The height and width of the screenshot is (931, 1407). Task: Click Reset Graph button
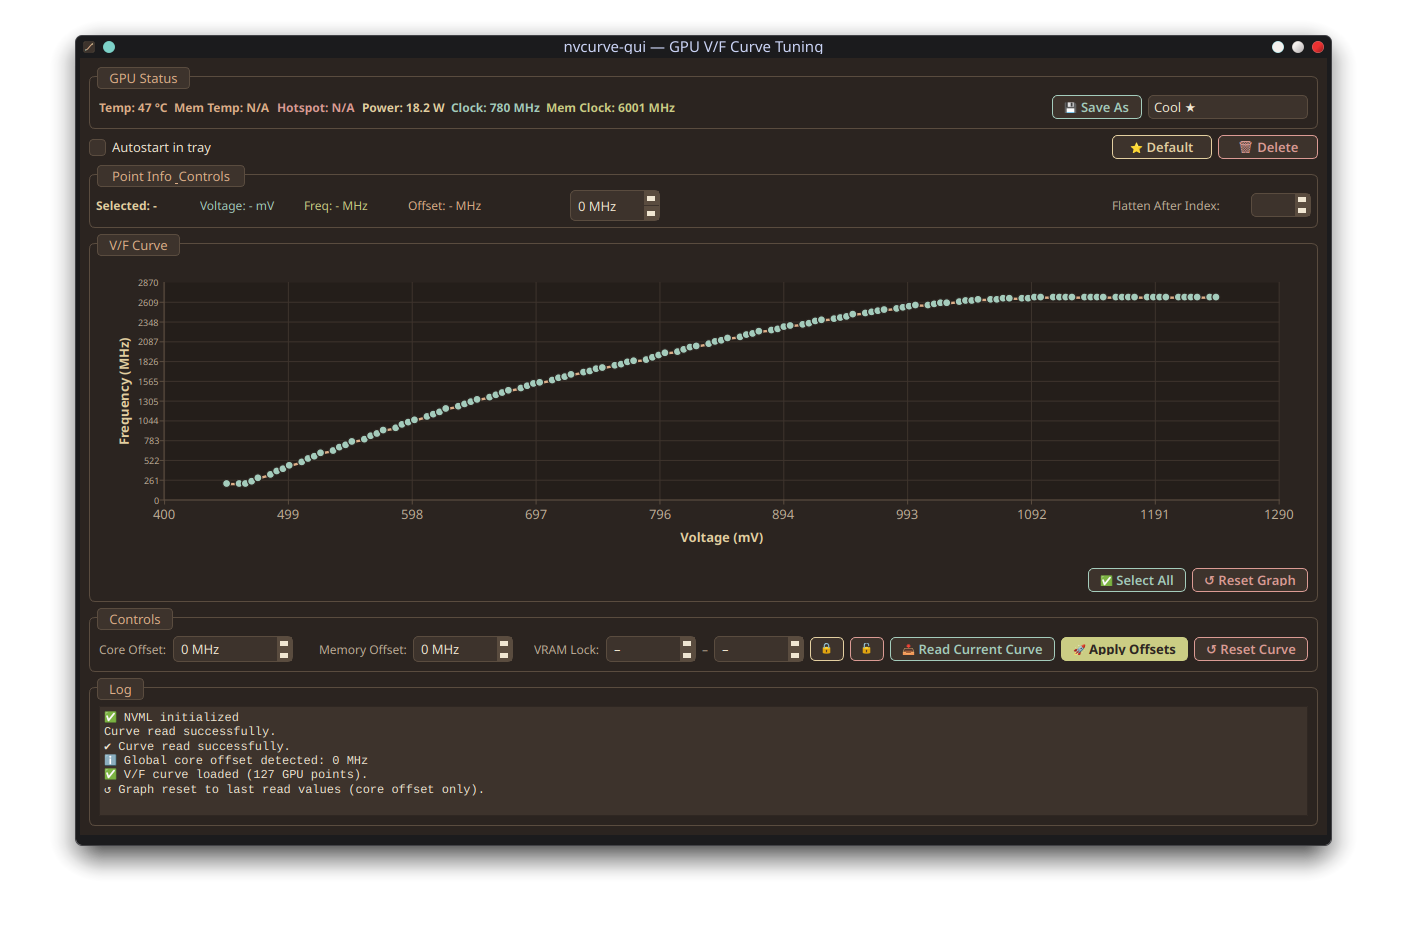coord(1249,580)
